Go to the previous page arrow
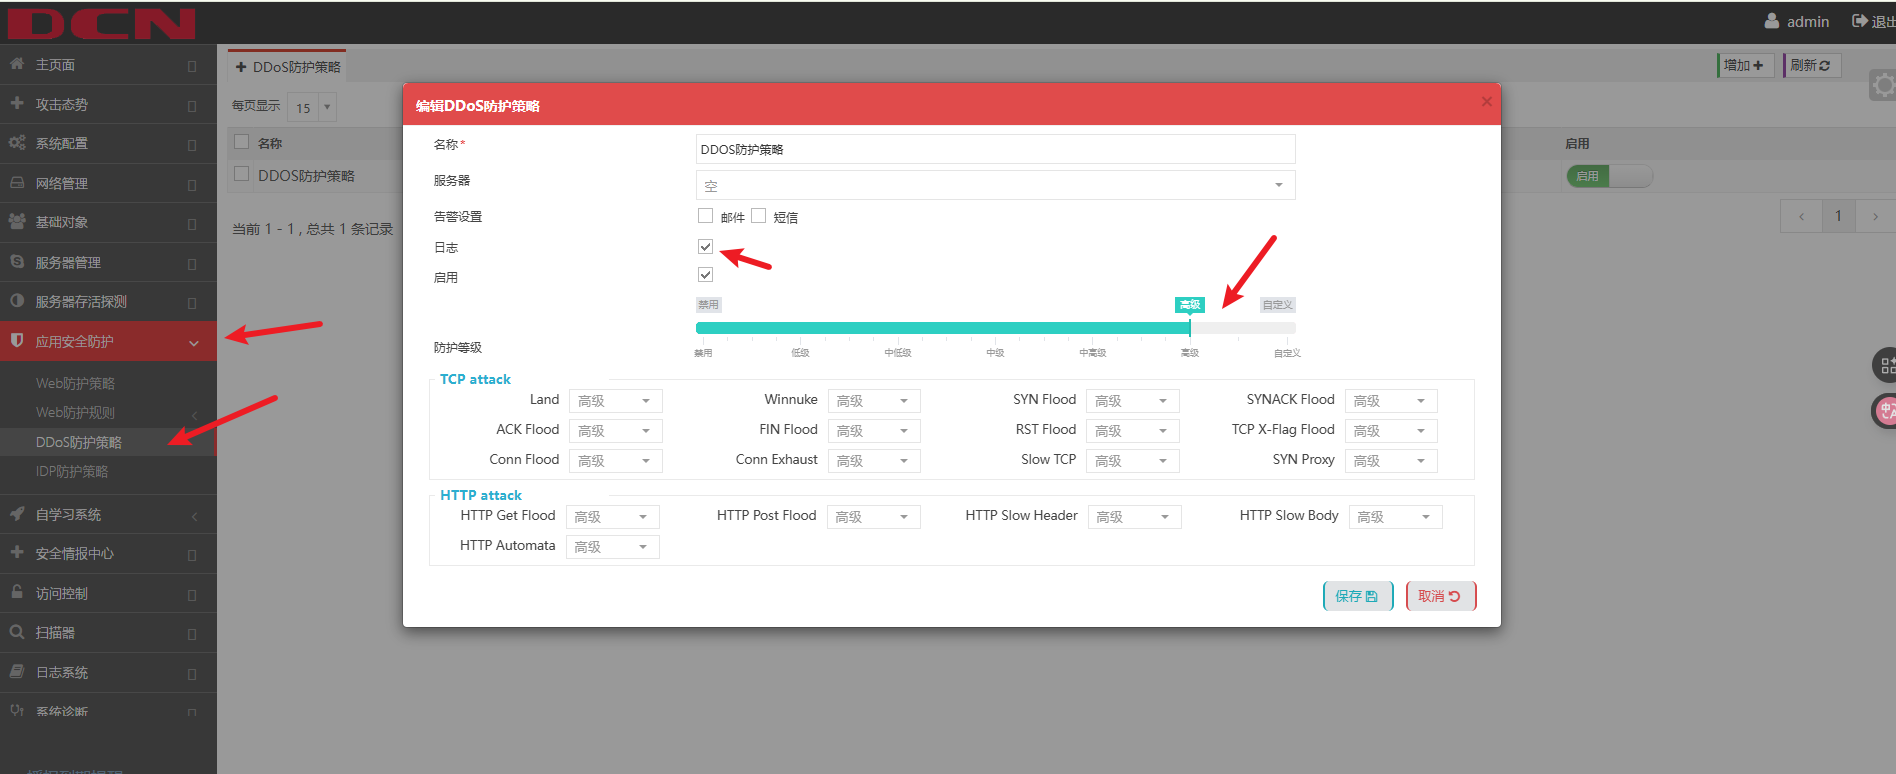The image size is (1896, 774). point(1801,216)
